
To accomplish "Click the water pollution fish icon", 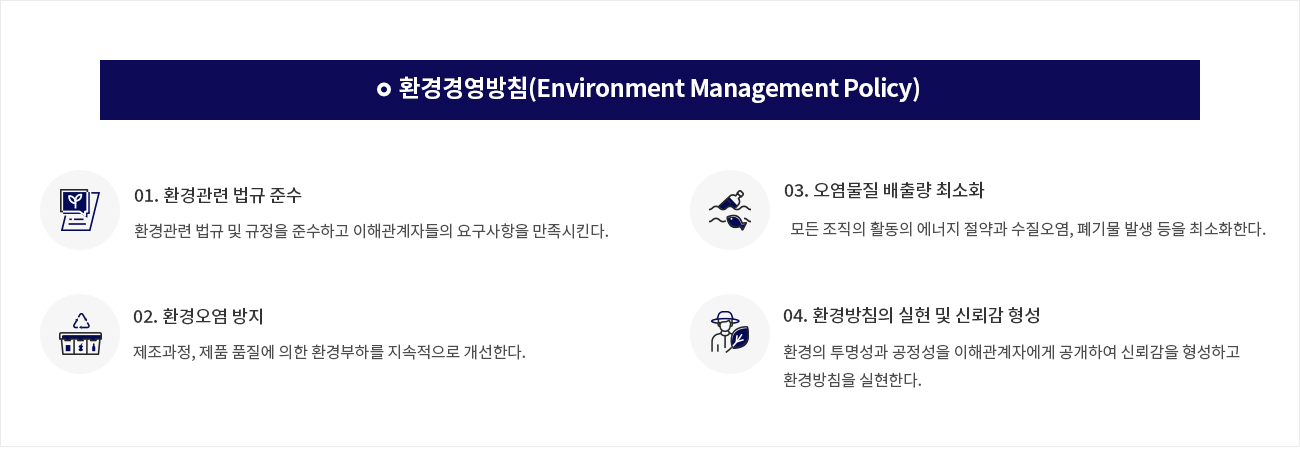I will pos(730,210).
